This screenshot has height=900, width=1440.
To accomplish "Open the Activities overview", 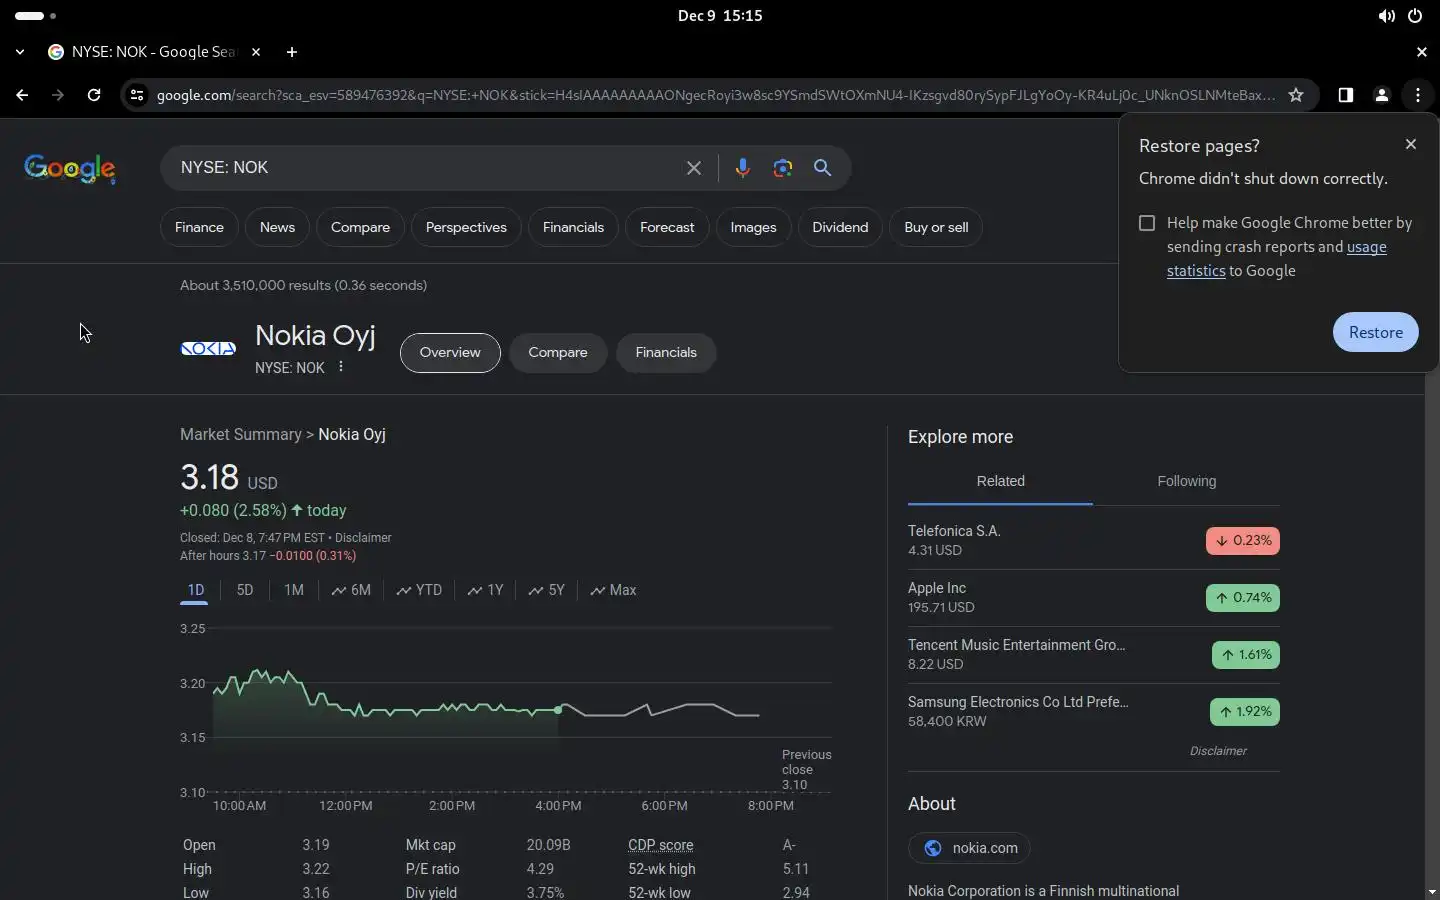I will pyautogui.click(x=35, y=16).
